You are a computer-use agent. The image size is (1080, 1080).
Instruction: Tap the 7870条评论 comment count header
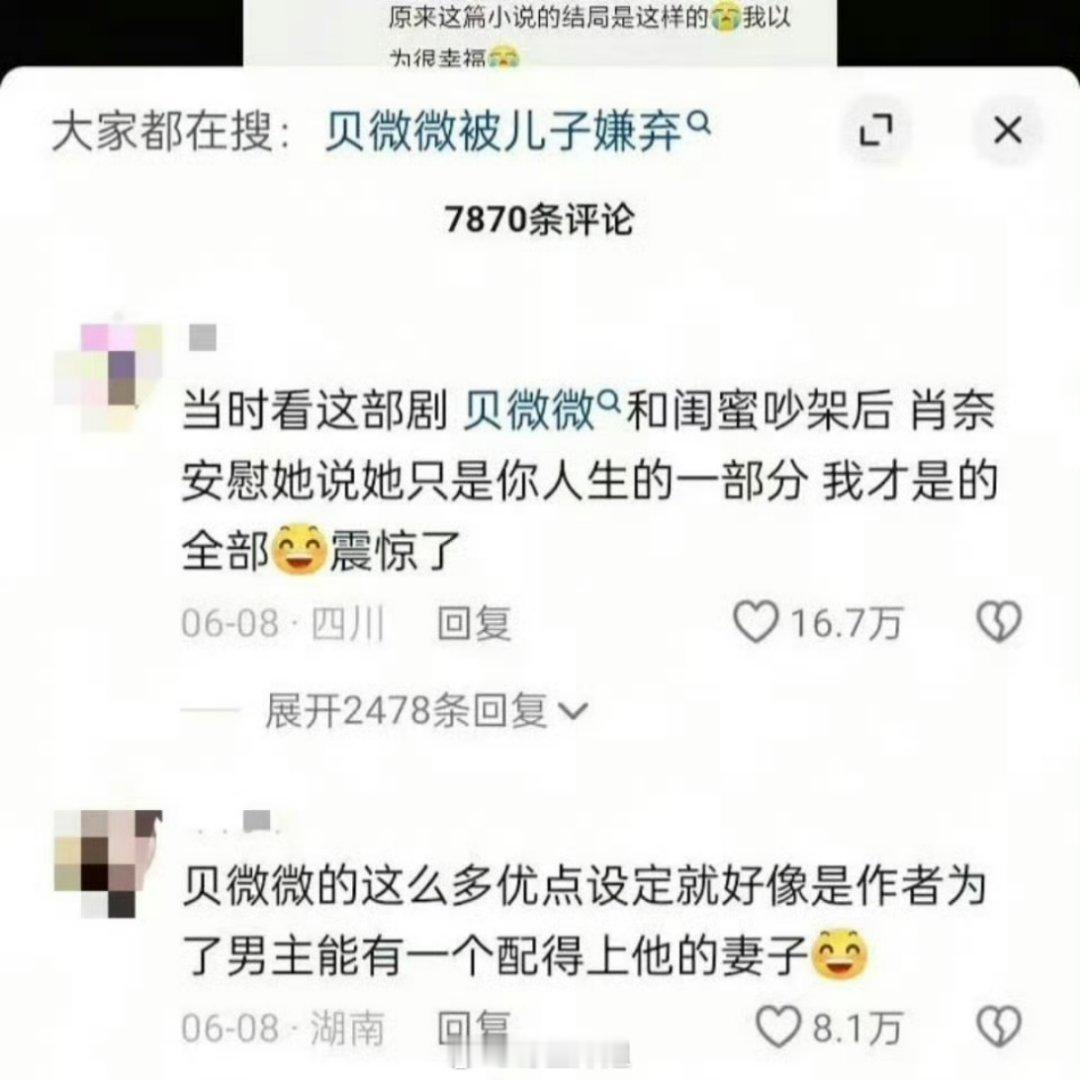(539, 220)
